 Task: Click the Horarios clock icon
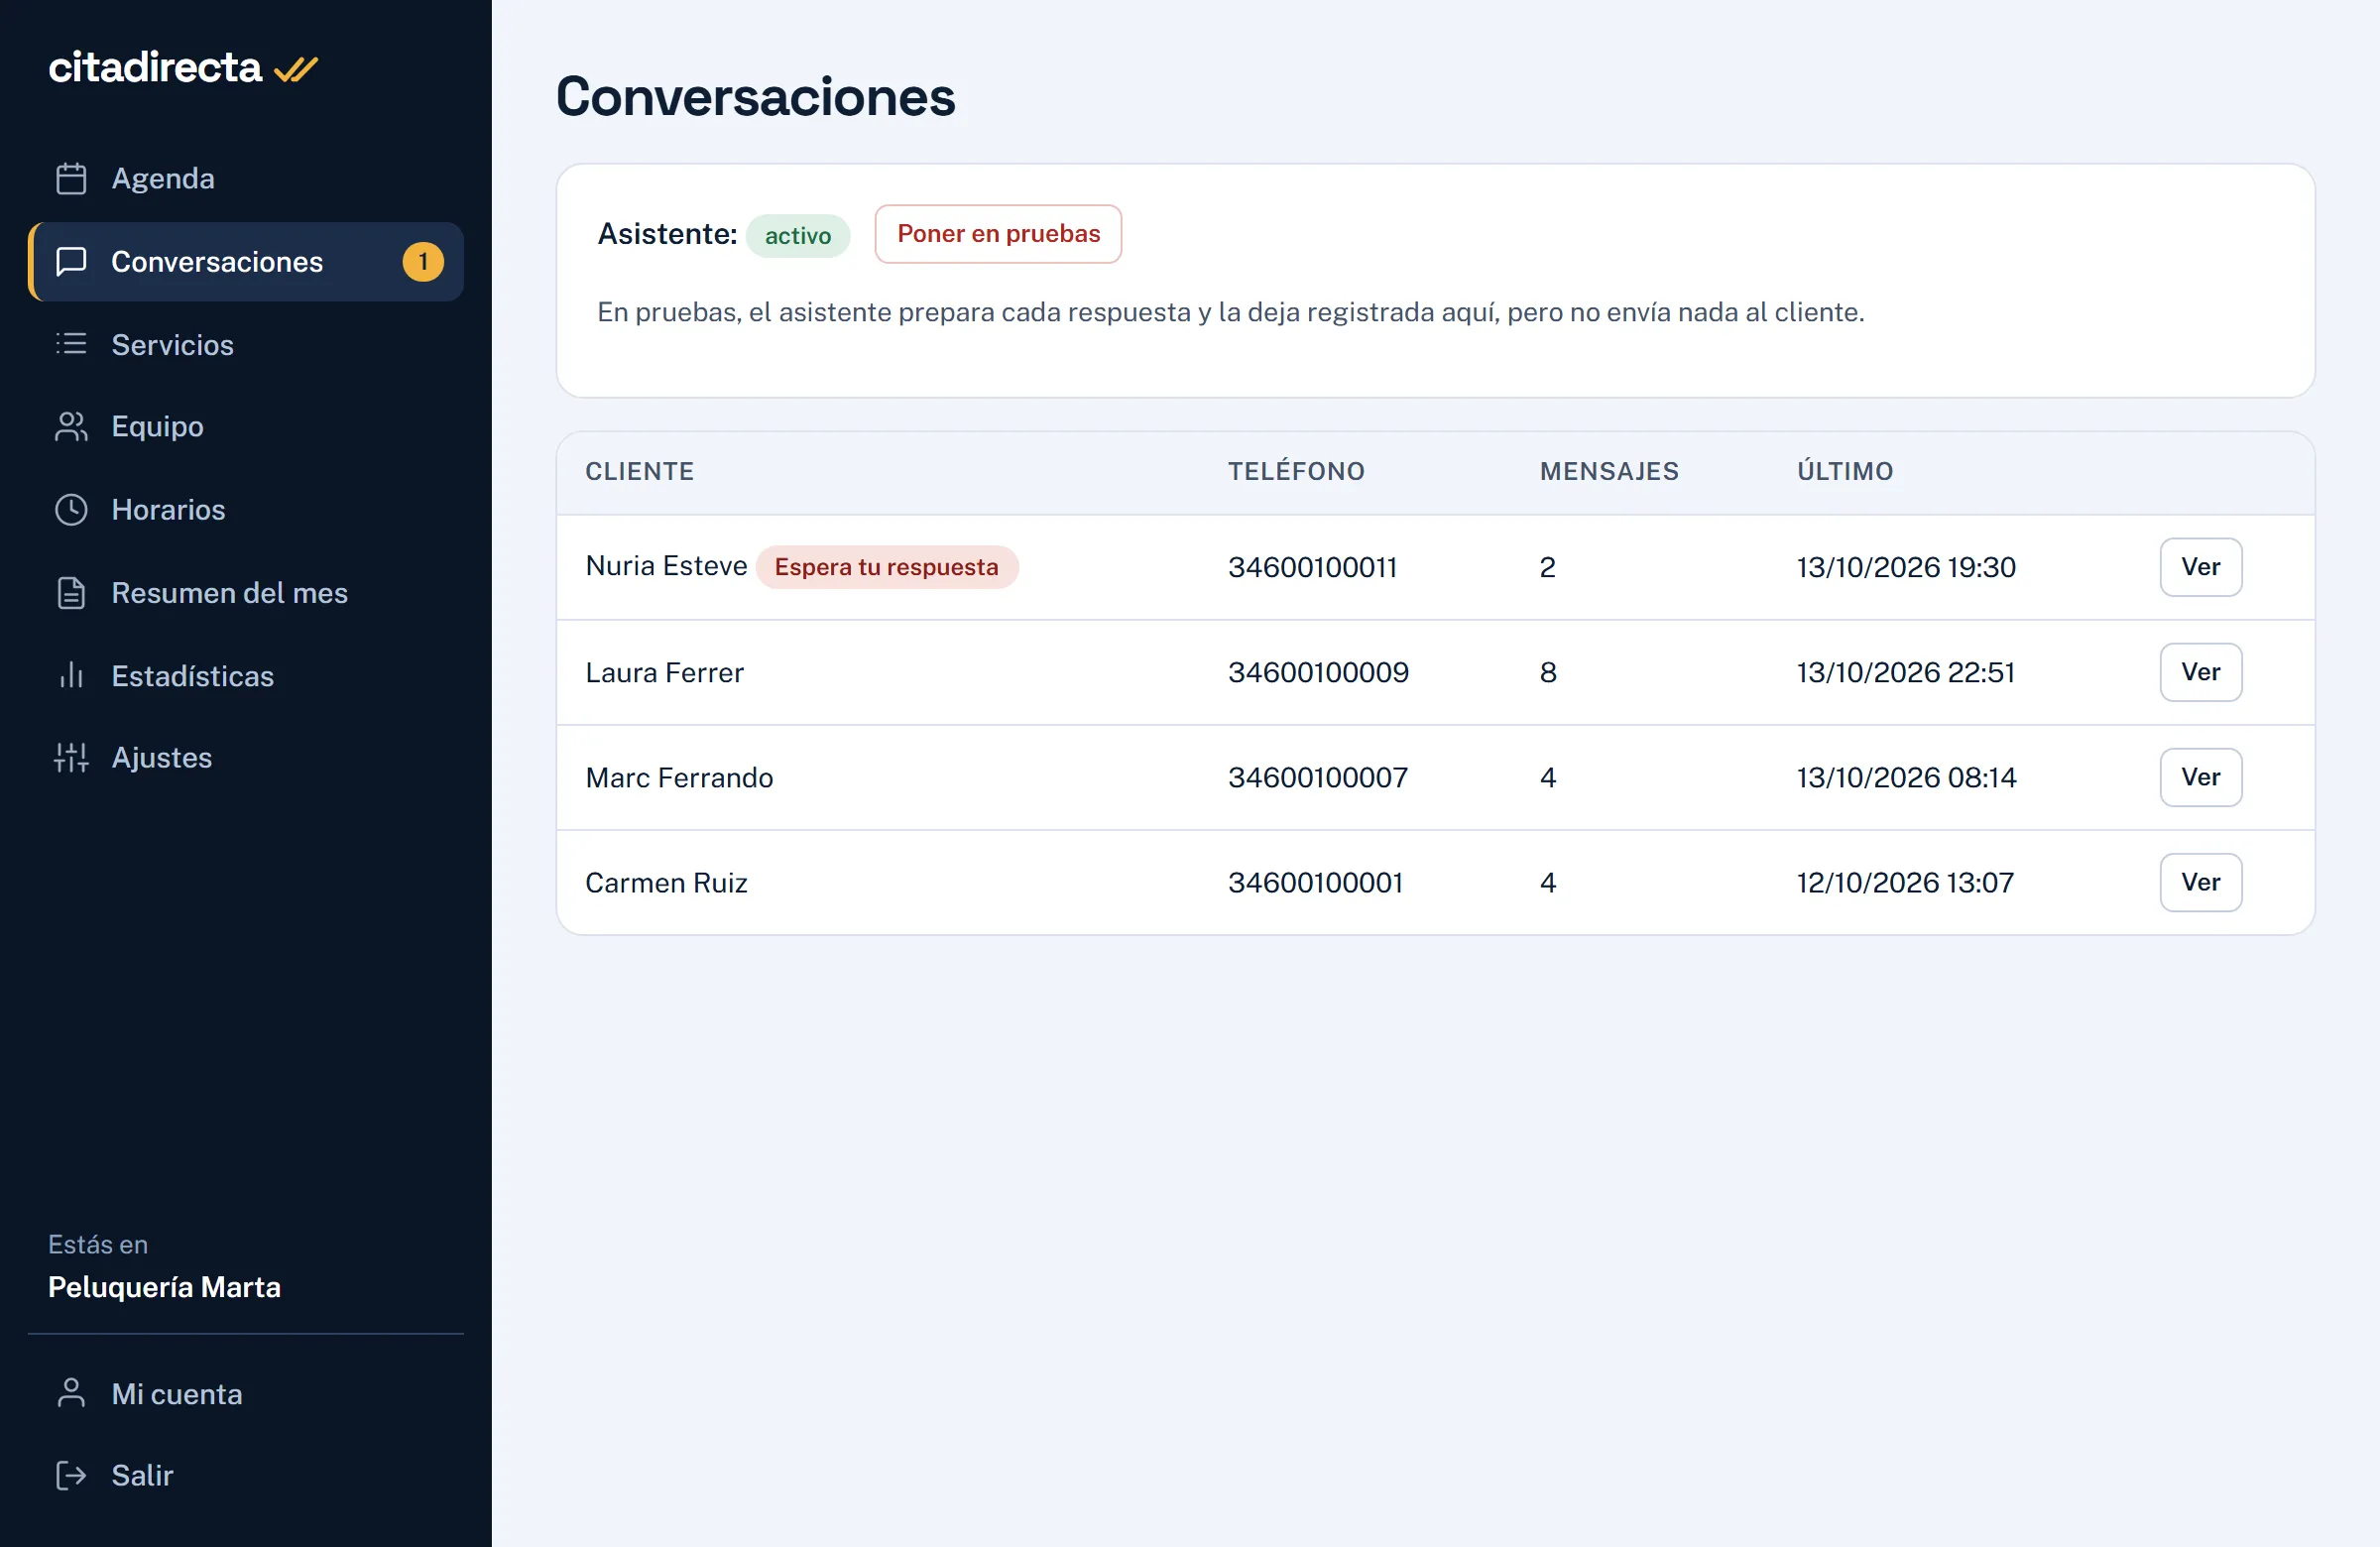coord(71,510)
